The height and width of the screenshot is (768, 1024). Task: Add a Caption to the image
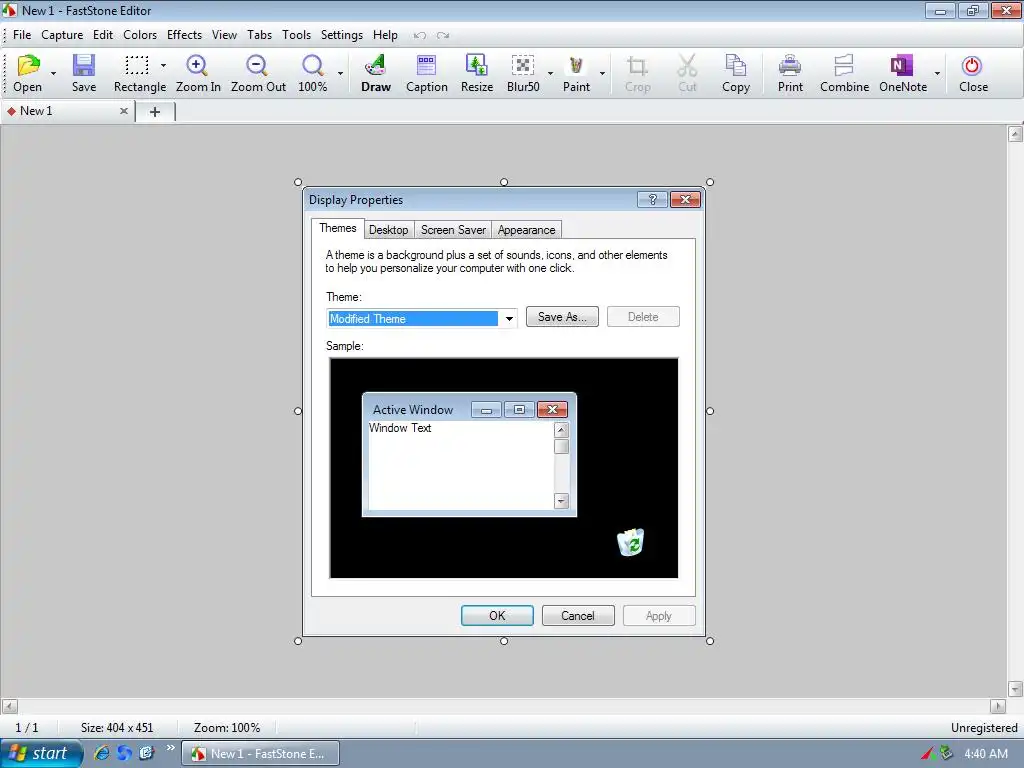click(x=426, y=73)
